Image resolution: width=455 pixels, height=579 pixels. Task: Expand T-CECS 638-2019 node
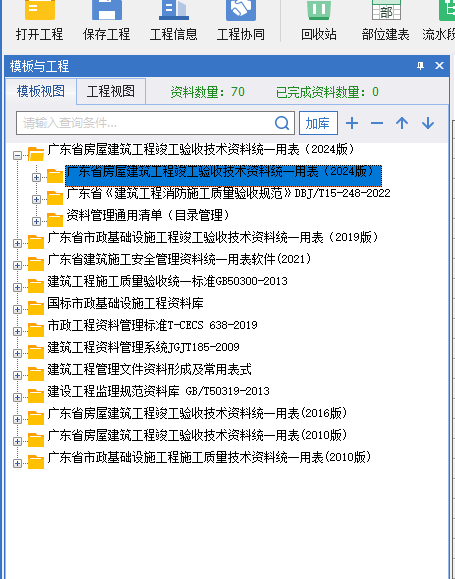point(17,331)
